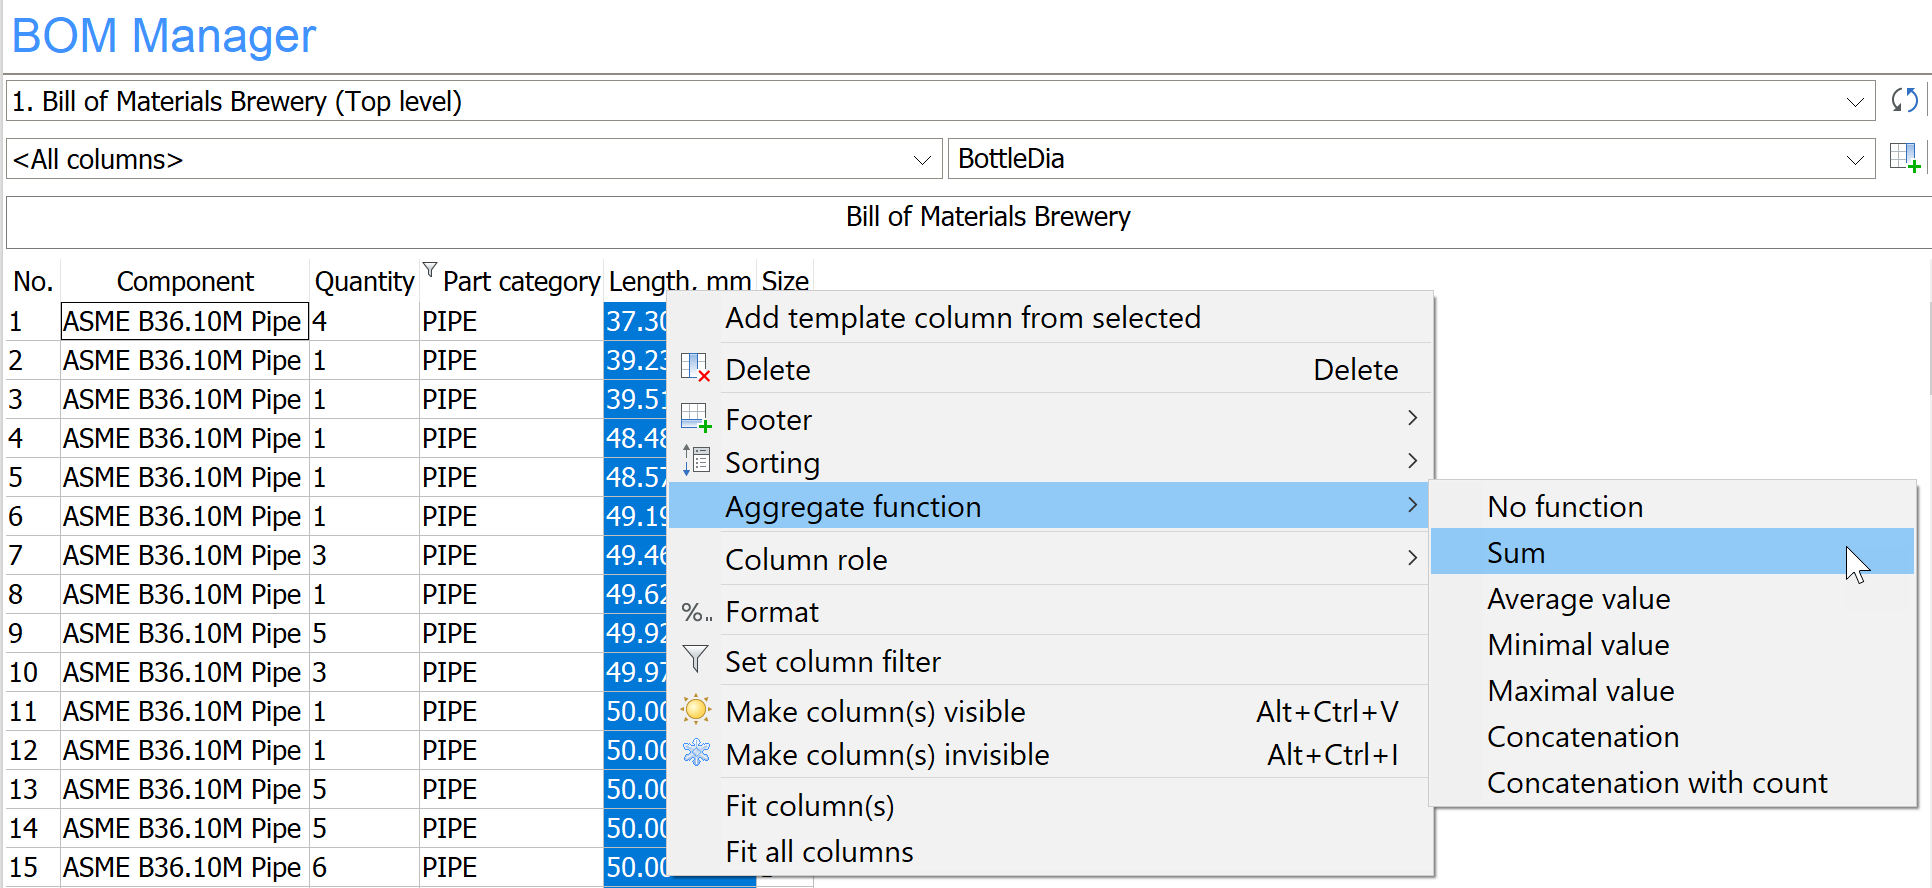Select the first ASME B36.10M Pipe cell
1932x888 pixels.
pos(183,322)
